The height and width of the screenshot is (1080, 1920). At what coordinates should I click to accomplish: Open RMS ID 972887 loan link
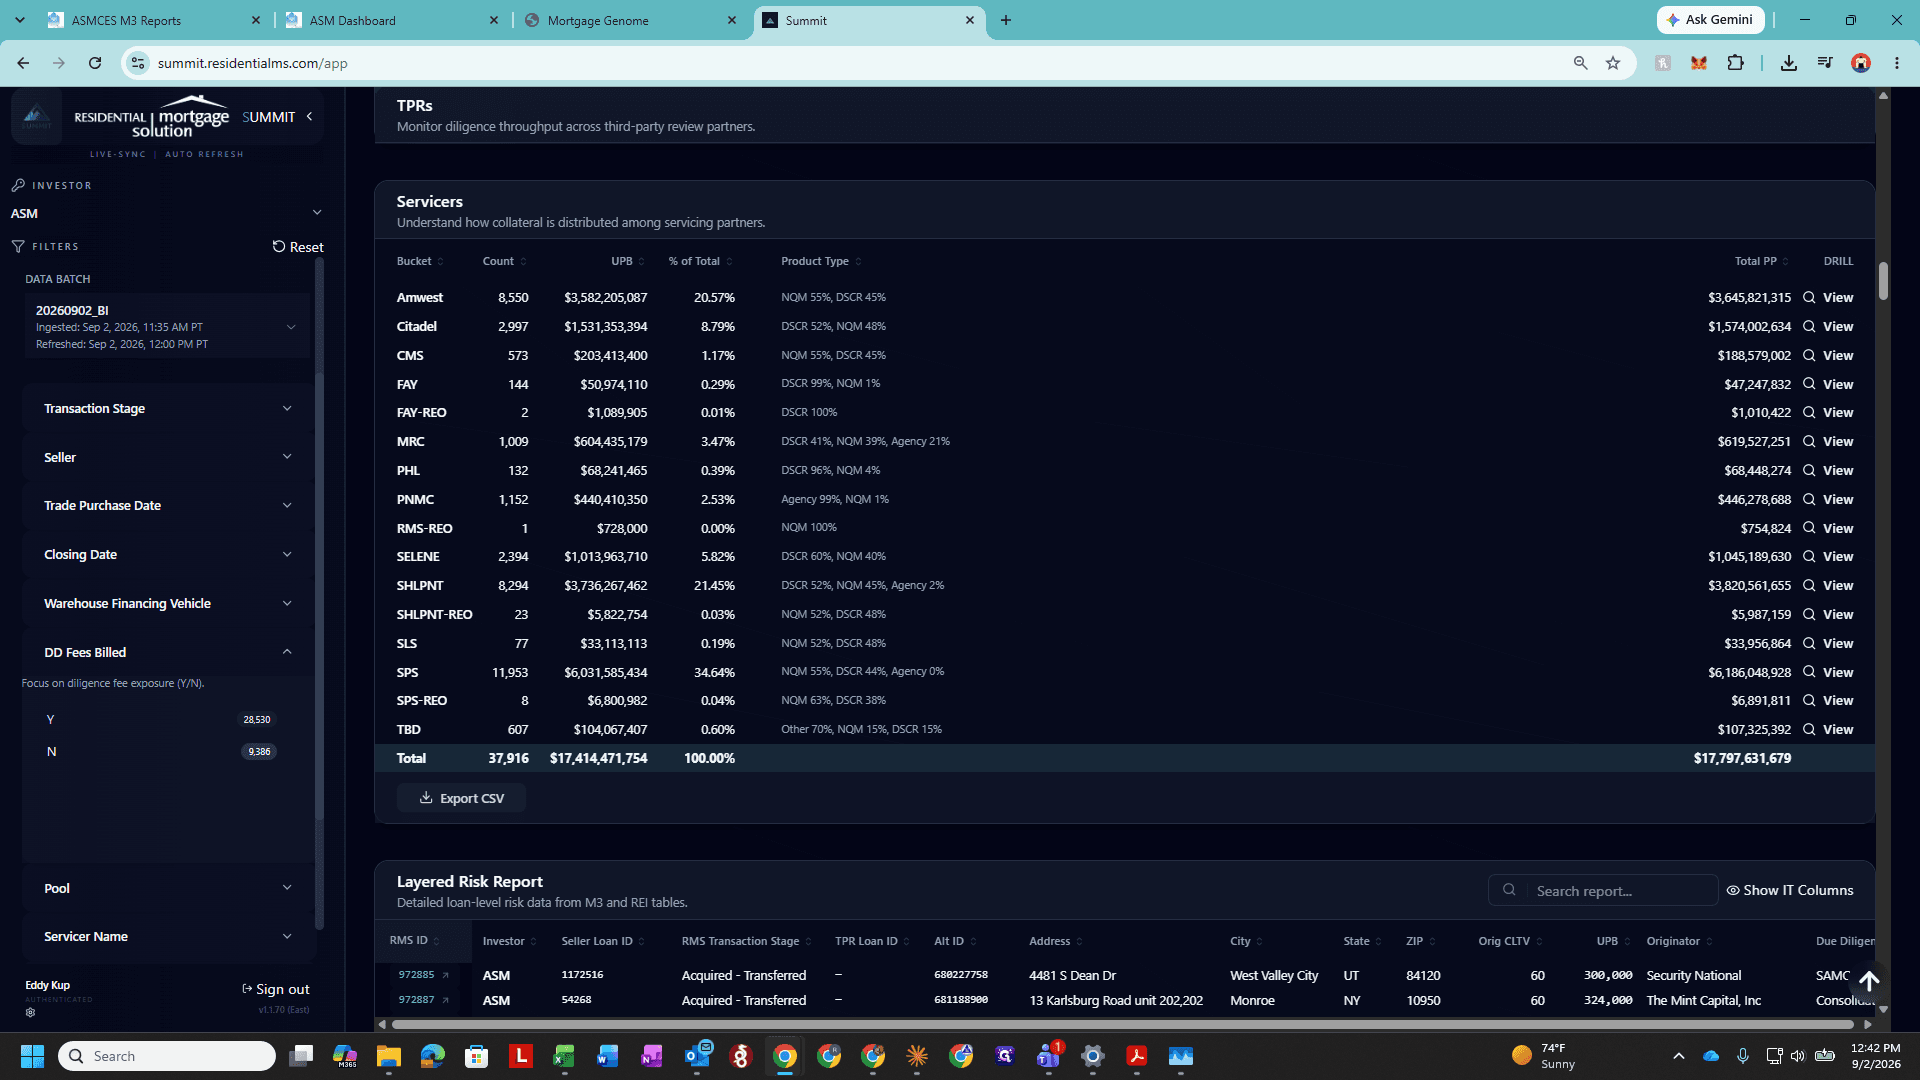(423, 1001)
